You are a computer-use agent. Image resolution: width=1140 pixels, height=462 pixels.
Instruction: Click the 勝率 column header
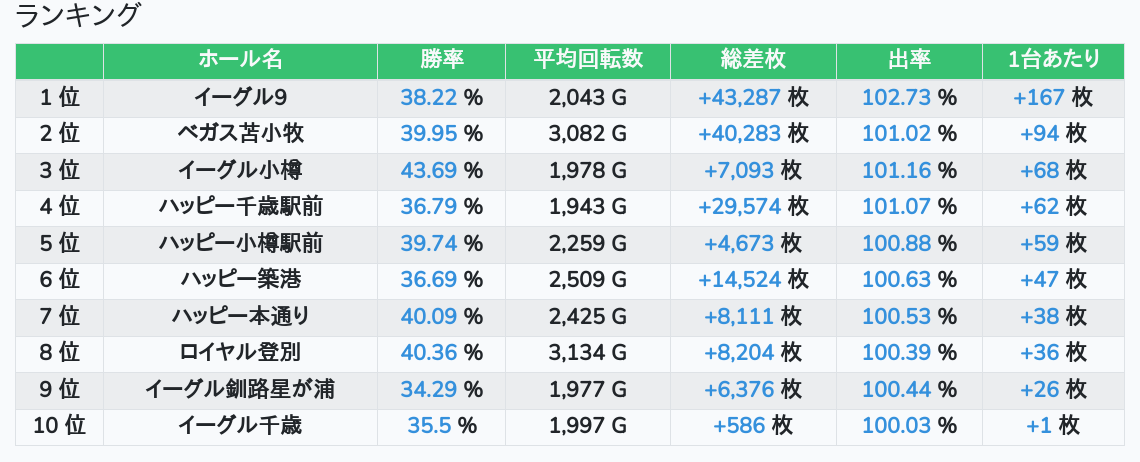441,60
